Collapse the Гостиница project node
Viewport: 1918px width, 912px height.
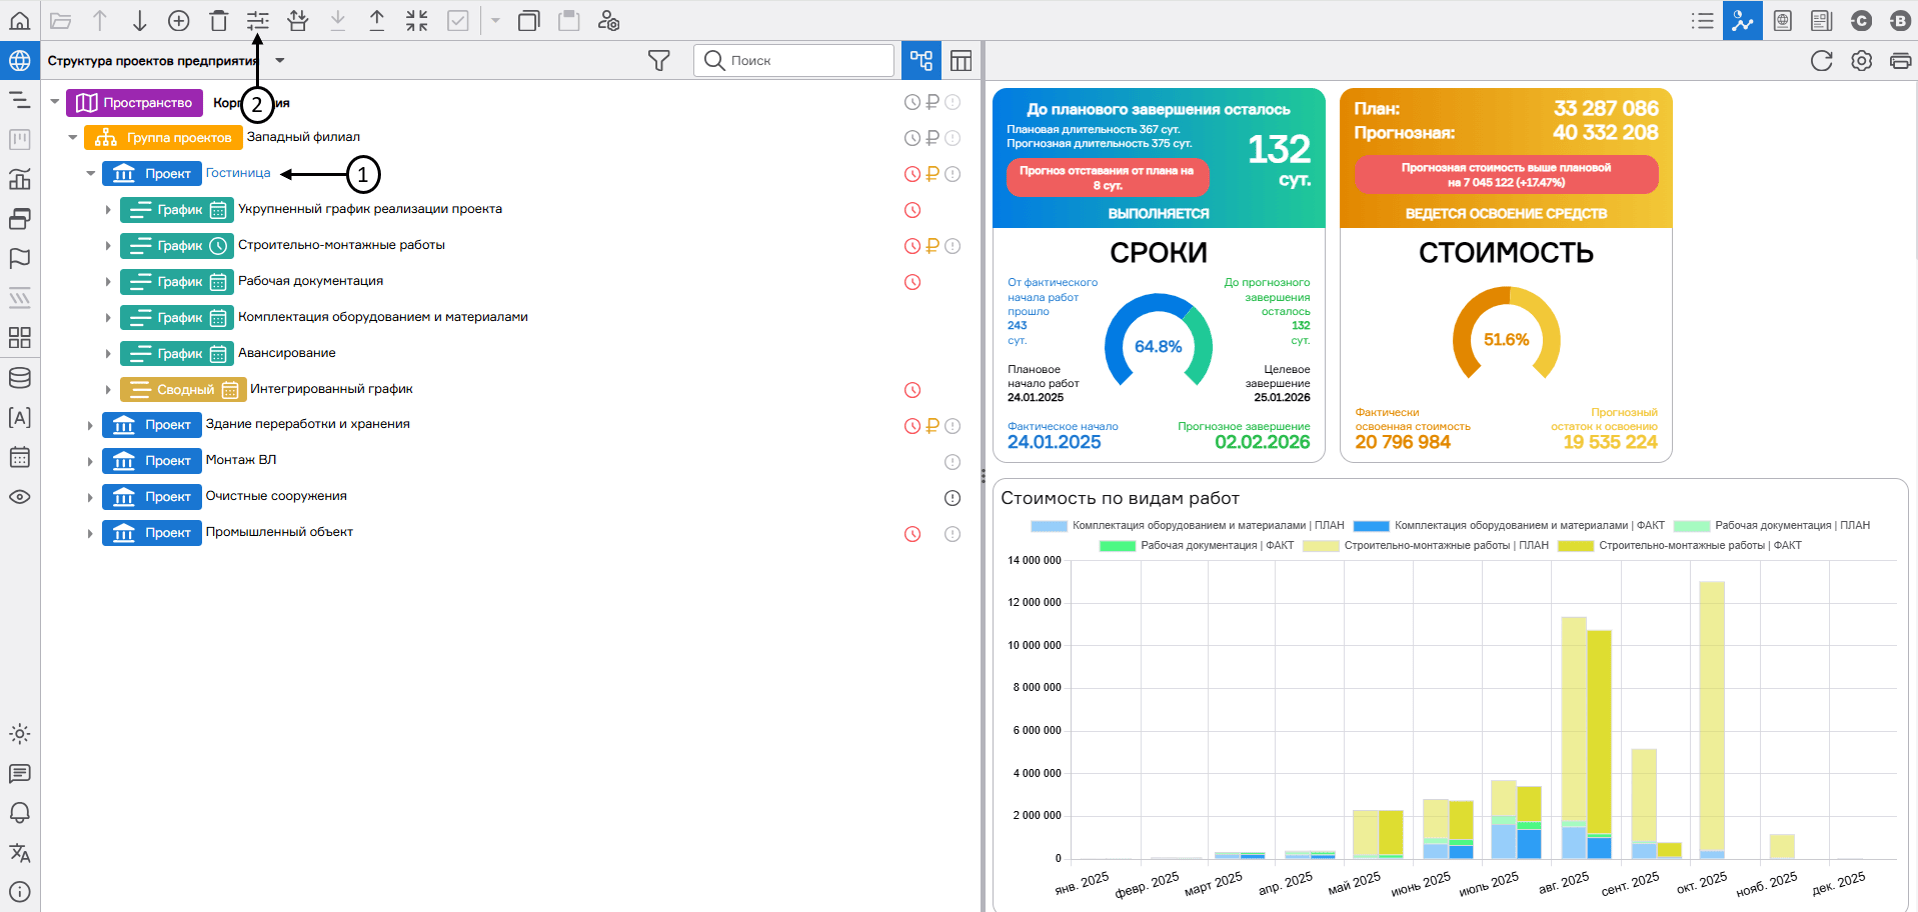[91, 174]
